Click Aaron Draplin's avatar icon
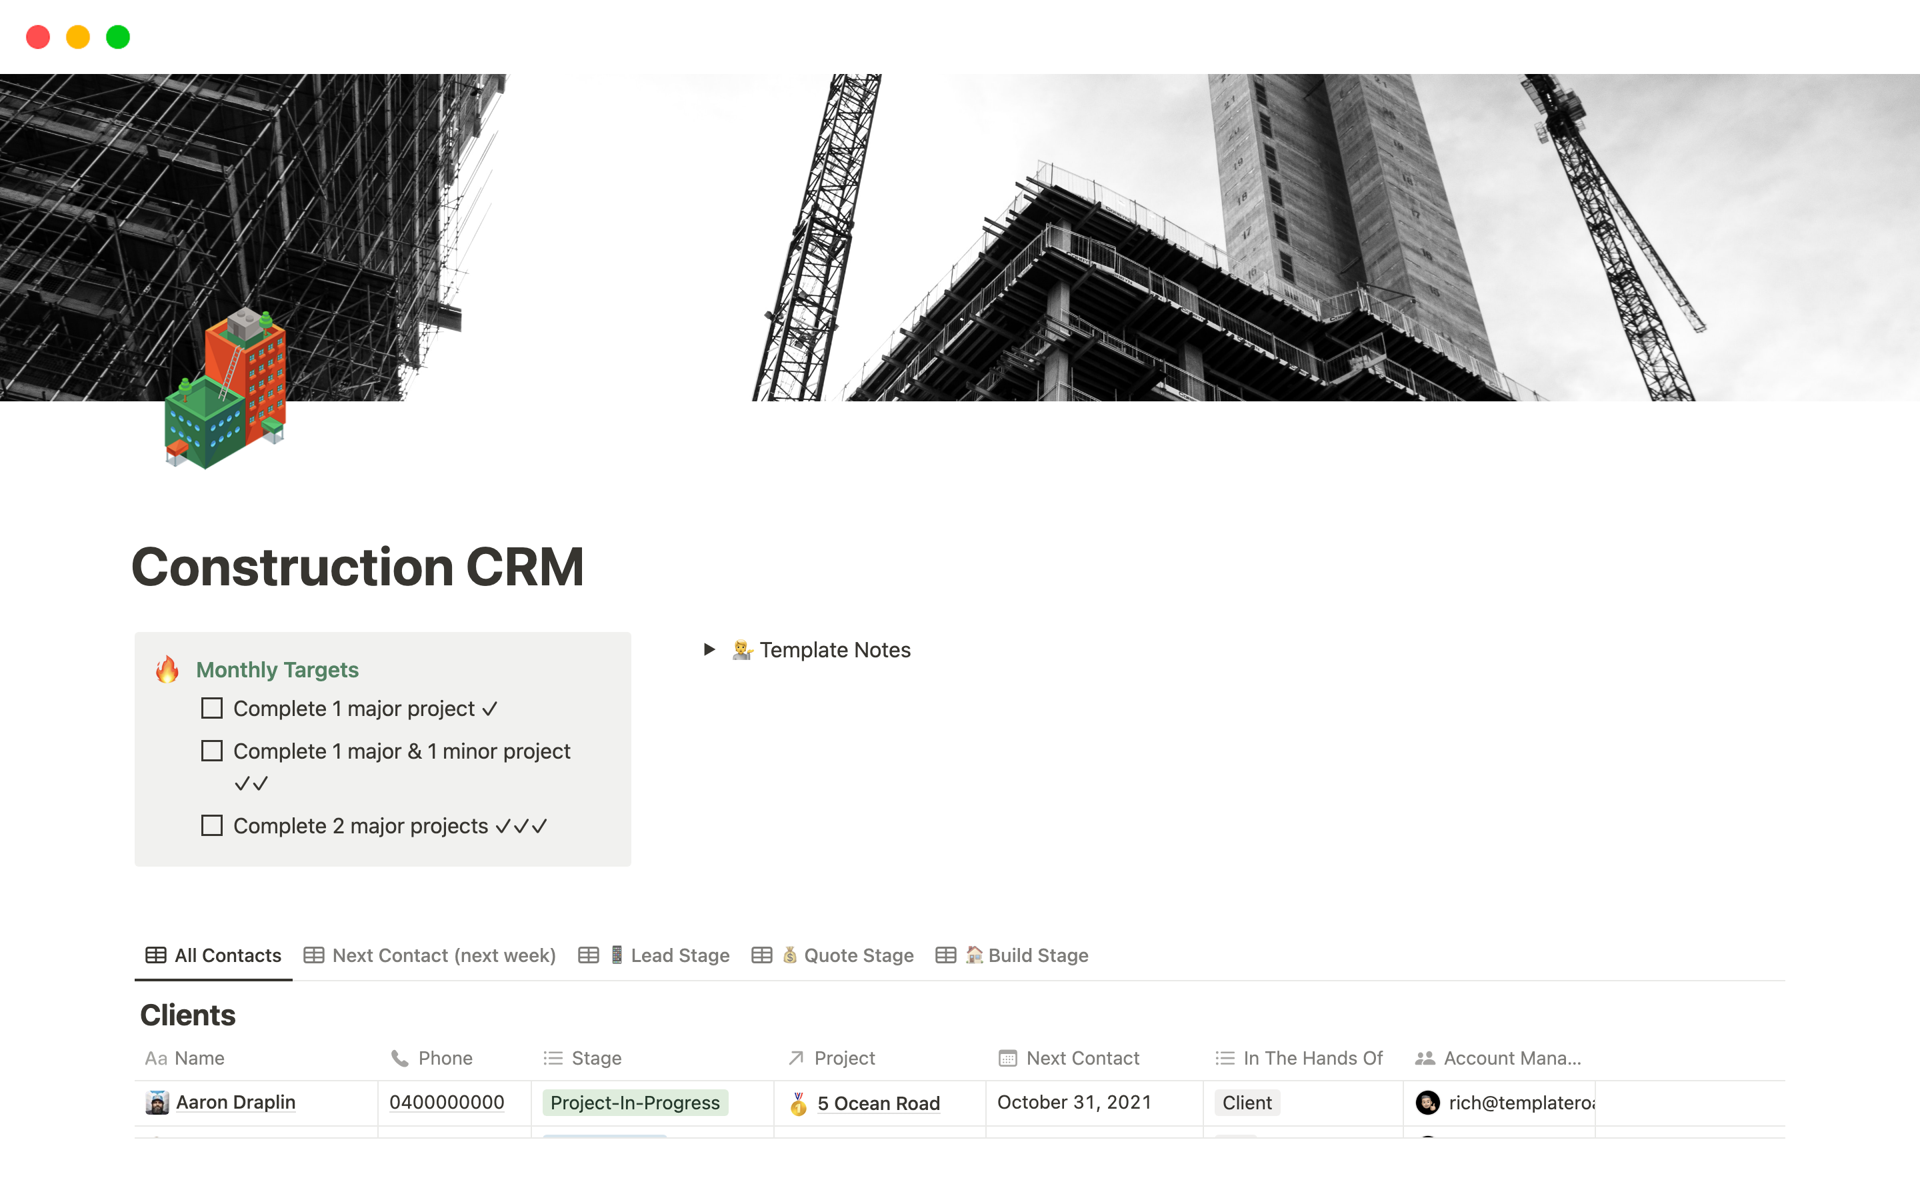 pos(157,1102)
